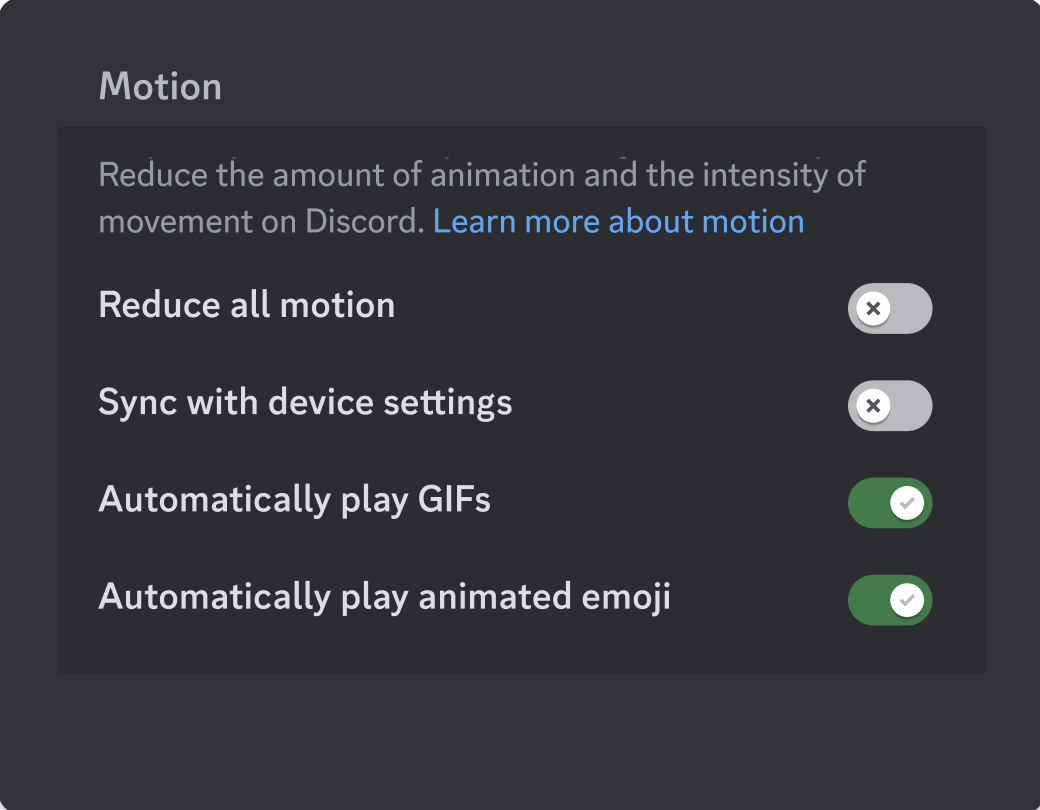Click X knob on Sync with device settings
This screenshot has width=1040, height=810.
[x=873, y=406]
